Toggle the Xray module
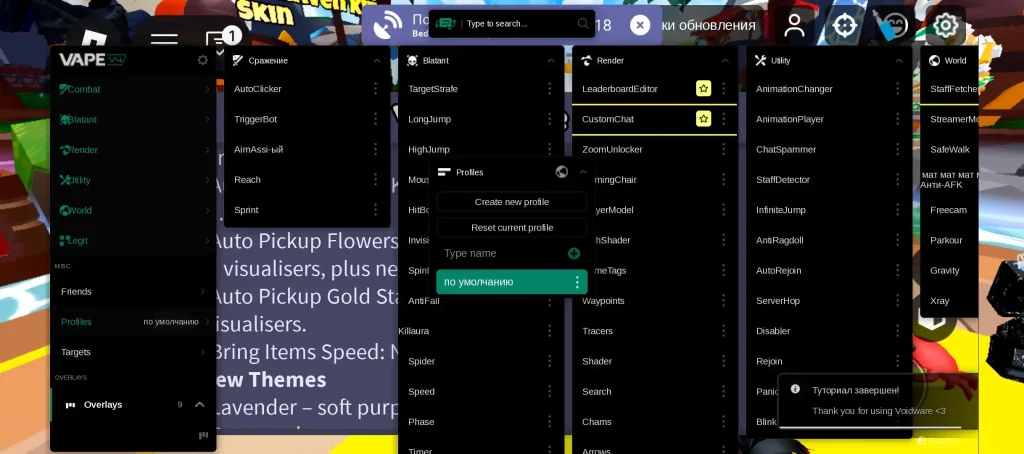The width and height of the screenshot is (1024, 454). tap(950, 301)
